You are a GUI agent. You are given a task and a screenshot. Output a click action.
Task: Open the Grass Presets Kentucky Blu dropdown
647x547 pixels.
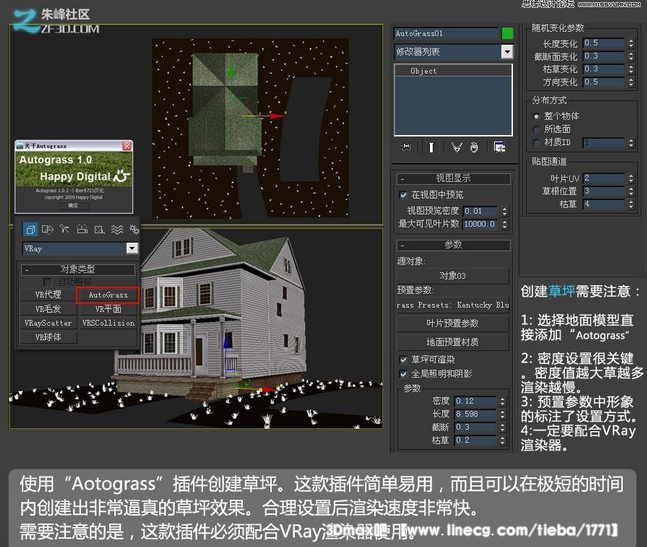click(x=453, y=305)
